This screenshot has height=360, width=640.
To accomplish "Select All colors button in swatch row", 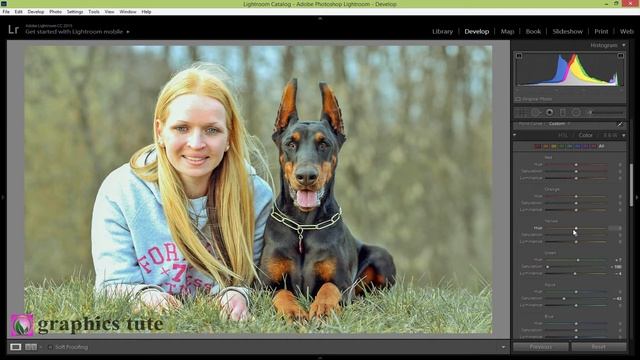I will 601,146.
